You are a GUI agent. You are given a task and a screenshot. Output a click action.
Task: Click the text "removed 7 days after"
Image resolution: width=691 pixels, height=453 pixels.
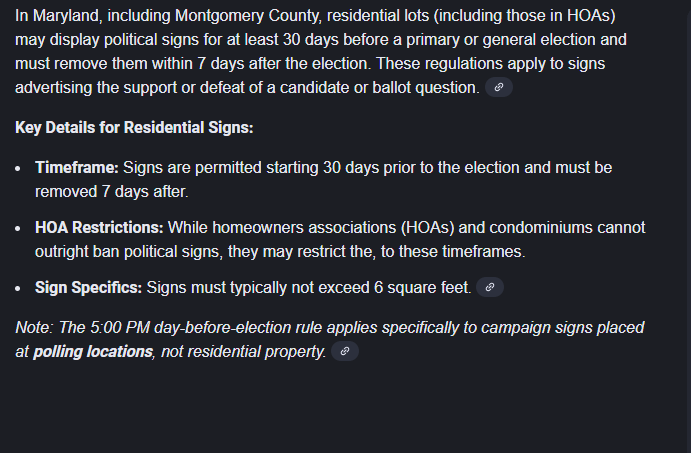point(111,190)
